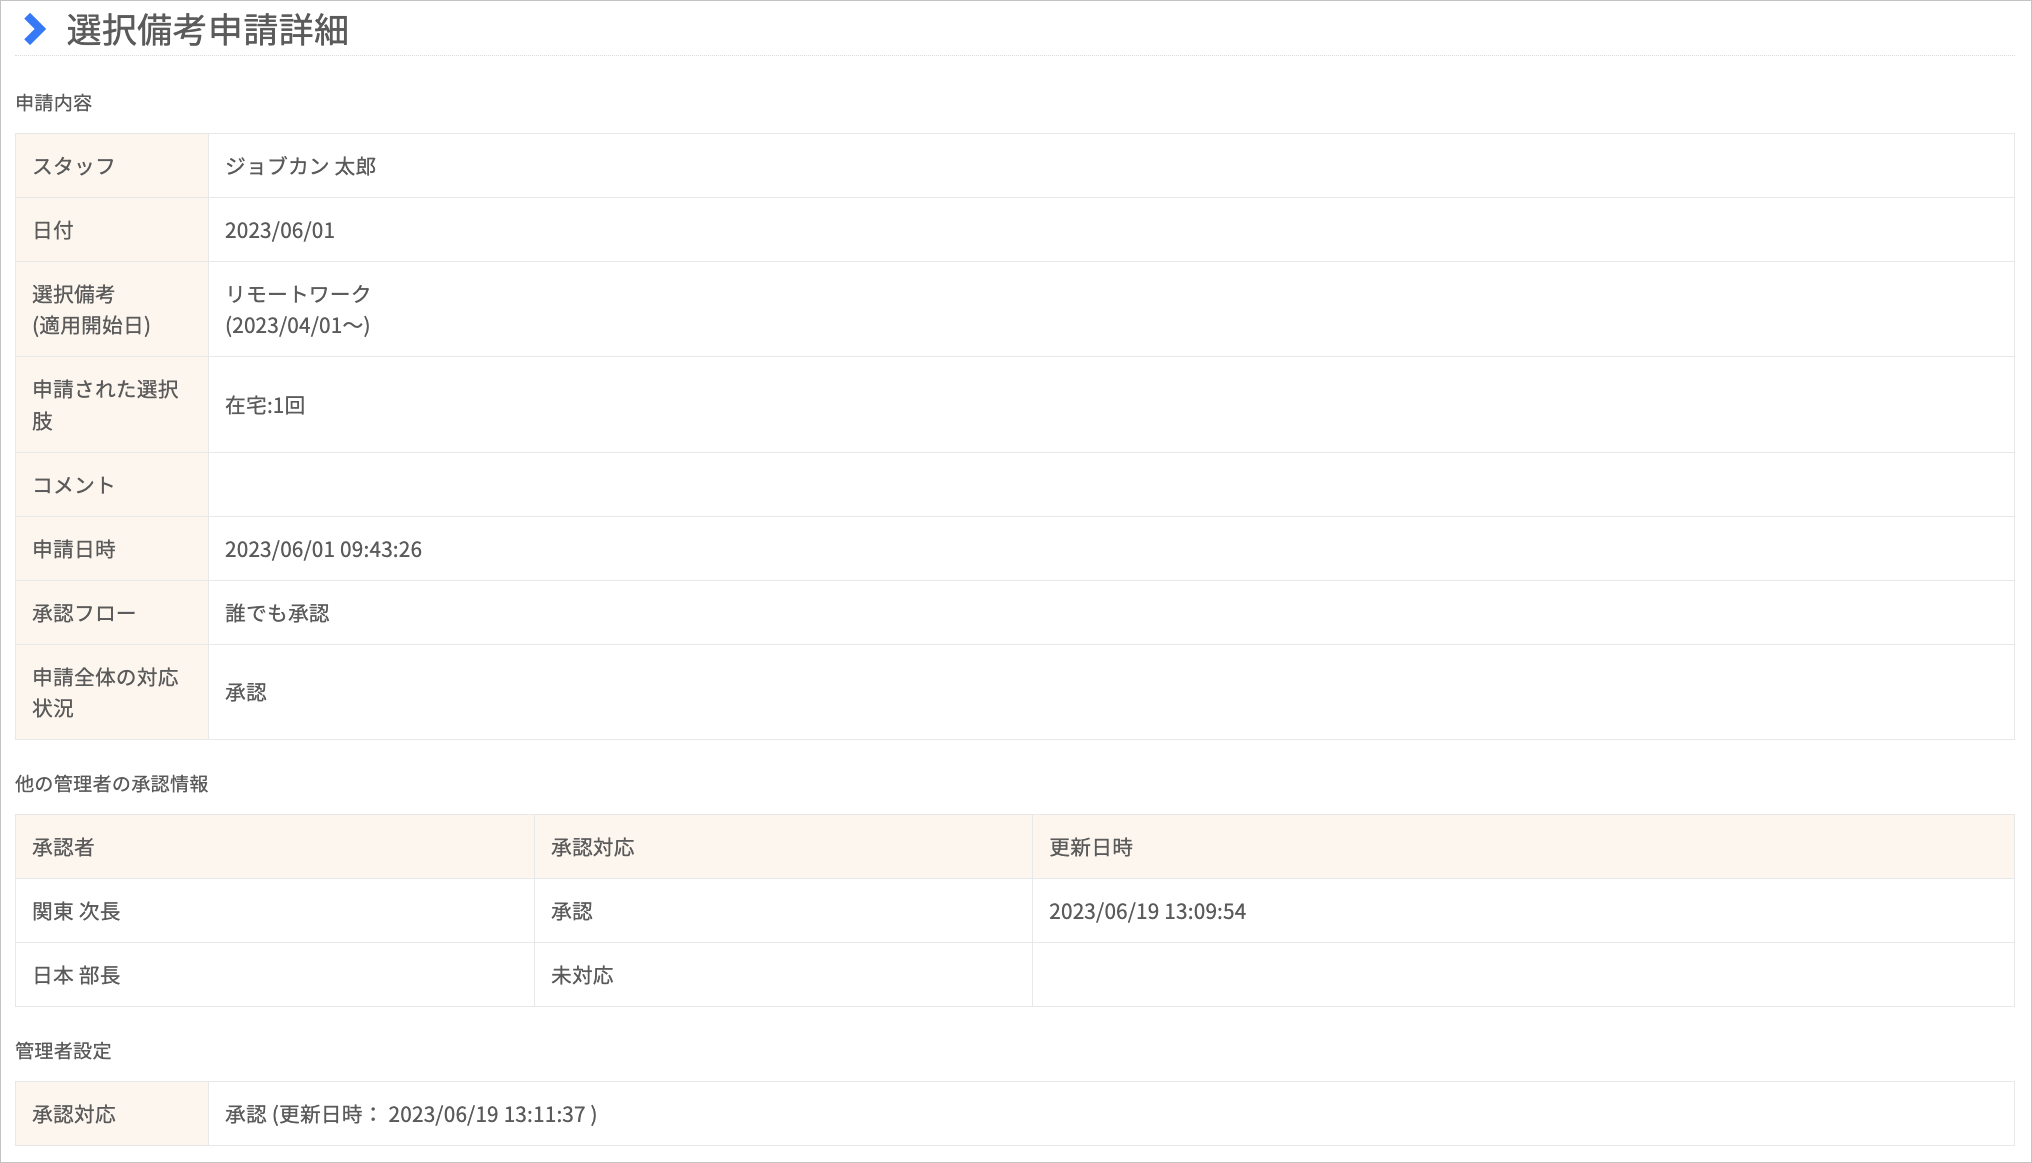Click the 他の管理者の承認情報 section label

tap(111, 783)
